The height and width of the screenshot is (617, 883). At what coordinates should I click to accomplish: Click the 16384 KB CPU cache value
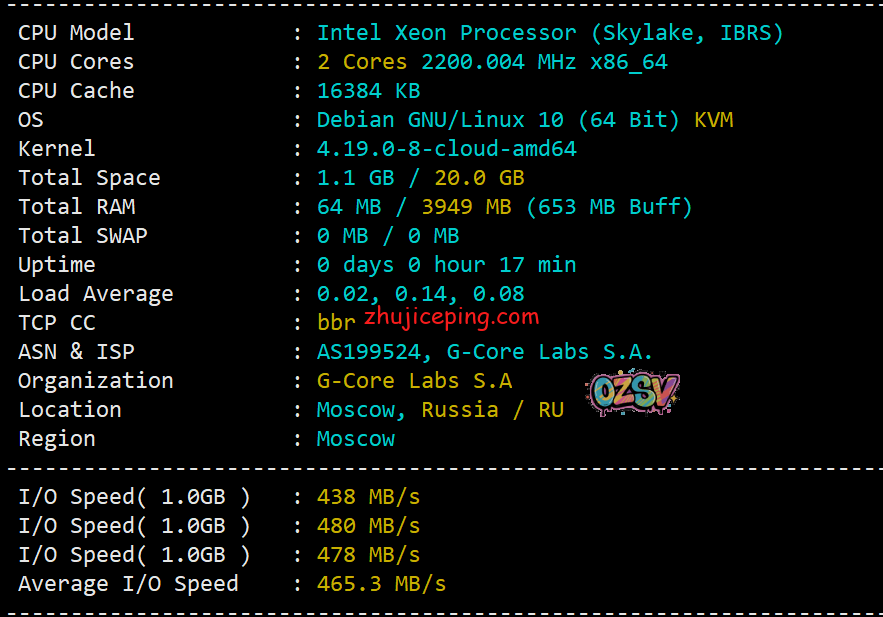(x=368, y=91)
